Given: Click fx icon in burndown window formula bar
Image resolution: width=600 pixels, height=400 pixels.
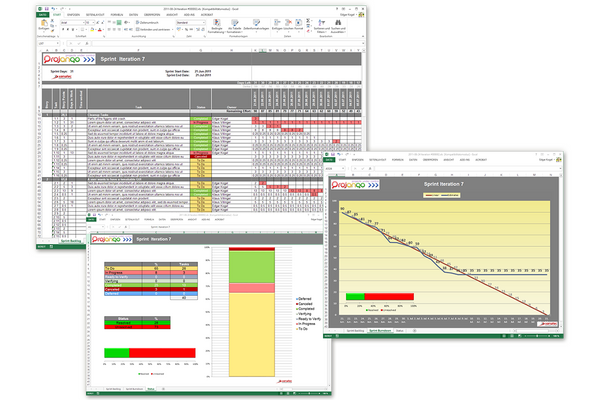Looking at the screenshot, I should click(x=370, y=168).
